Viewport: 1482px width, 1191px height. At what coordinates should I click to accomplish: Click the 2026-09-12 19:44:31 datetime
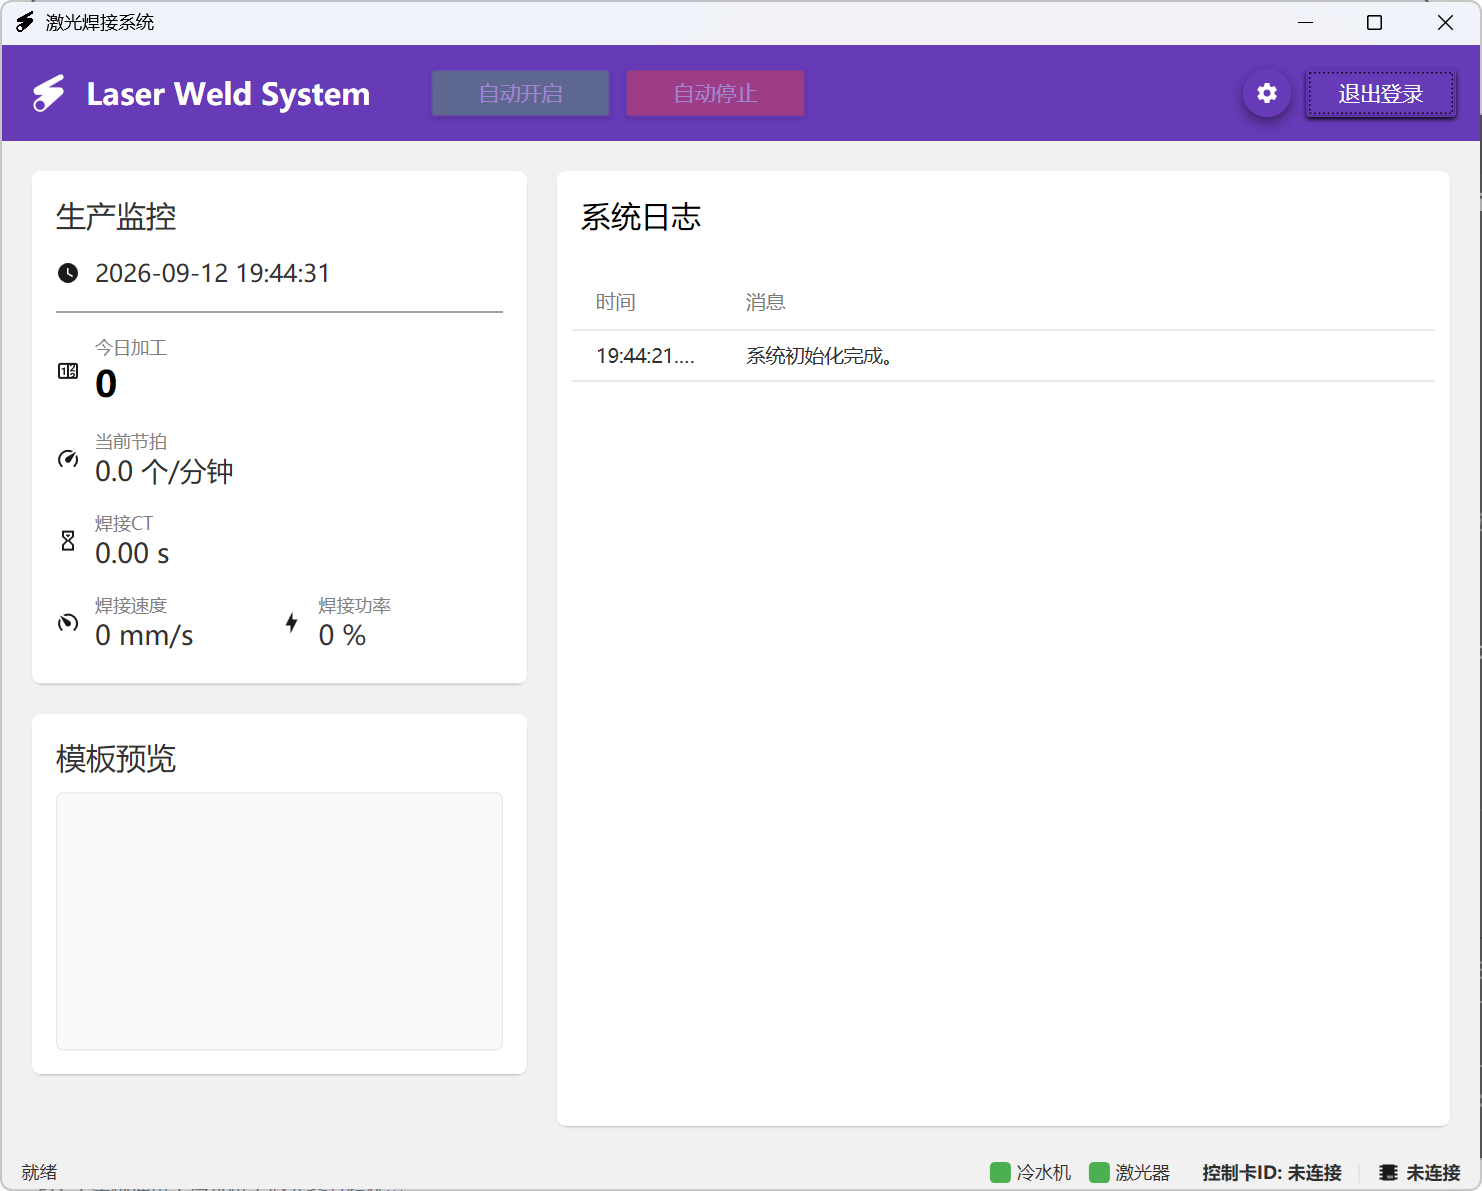pyautogui.click(x=212, y=273)
